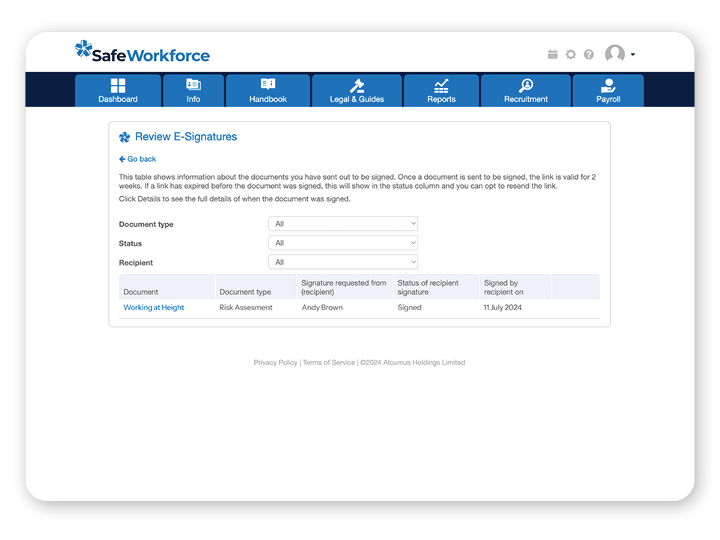Expand the user account menu arrow

pos(633,55)
